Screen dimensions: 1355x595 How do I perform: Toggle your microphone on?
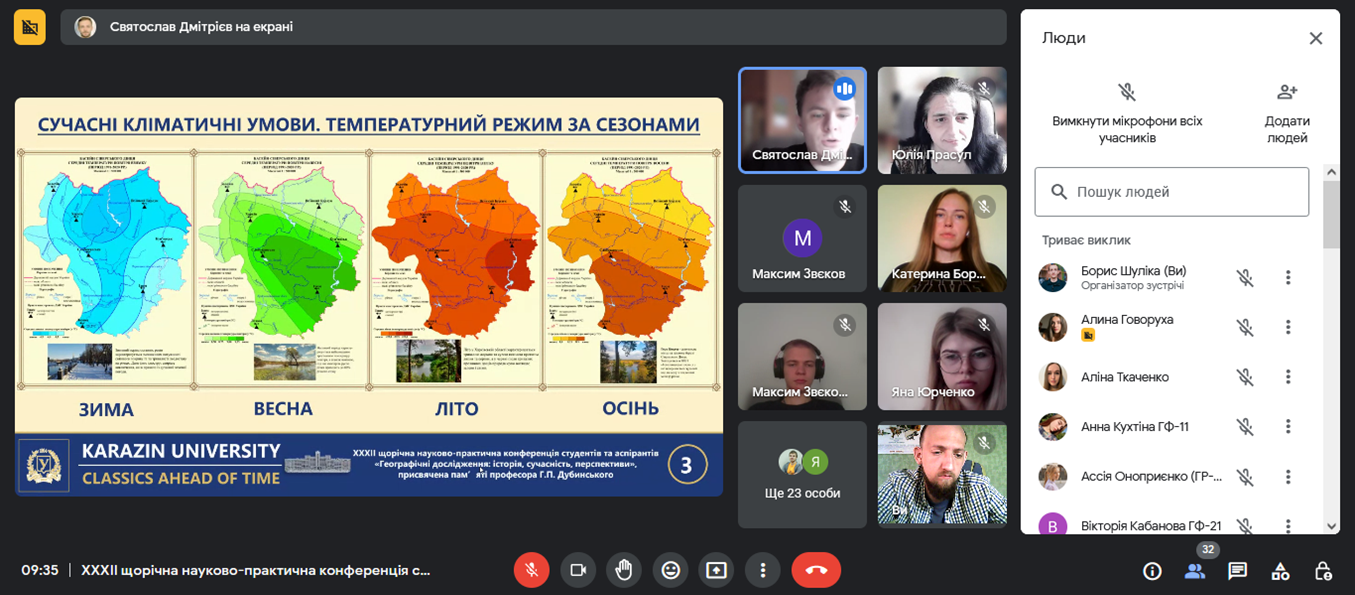click(532, 570)
